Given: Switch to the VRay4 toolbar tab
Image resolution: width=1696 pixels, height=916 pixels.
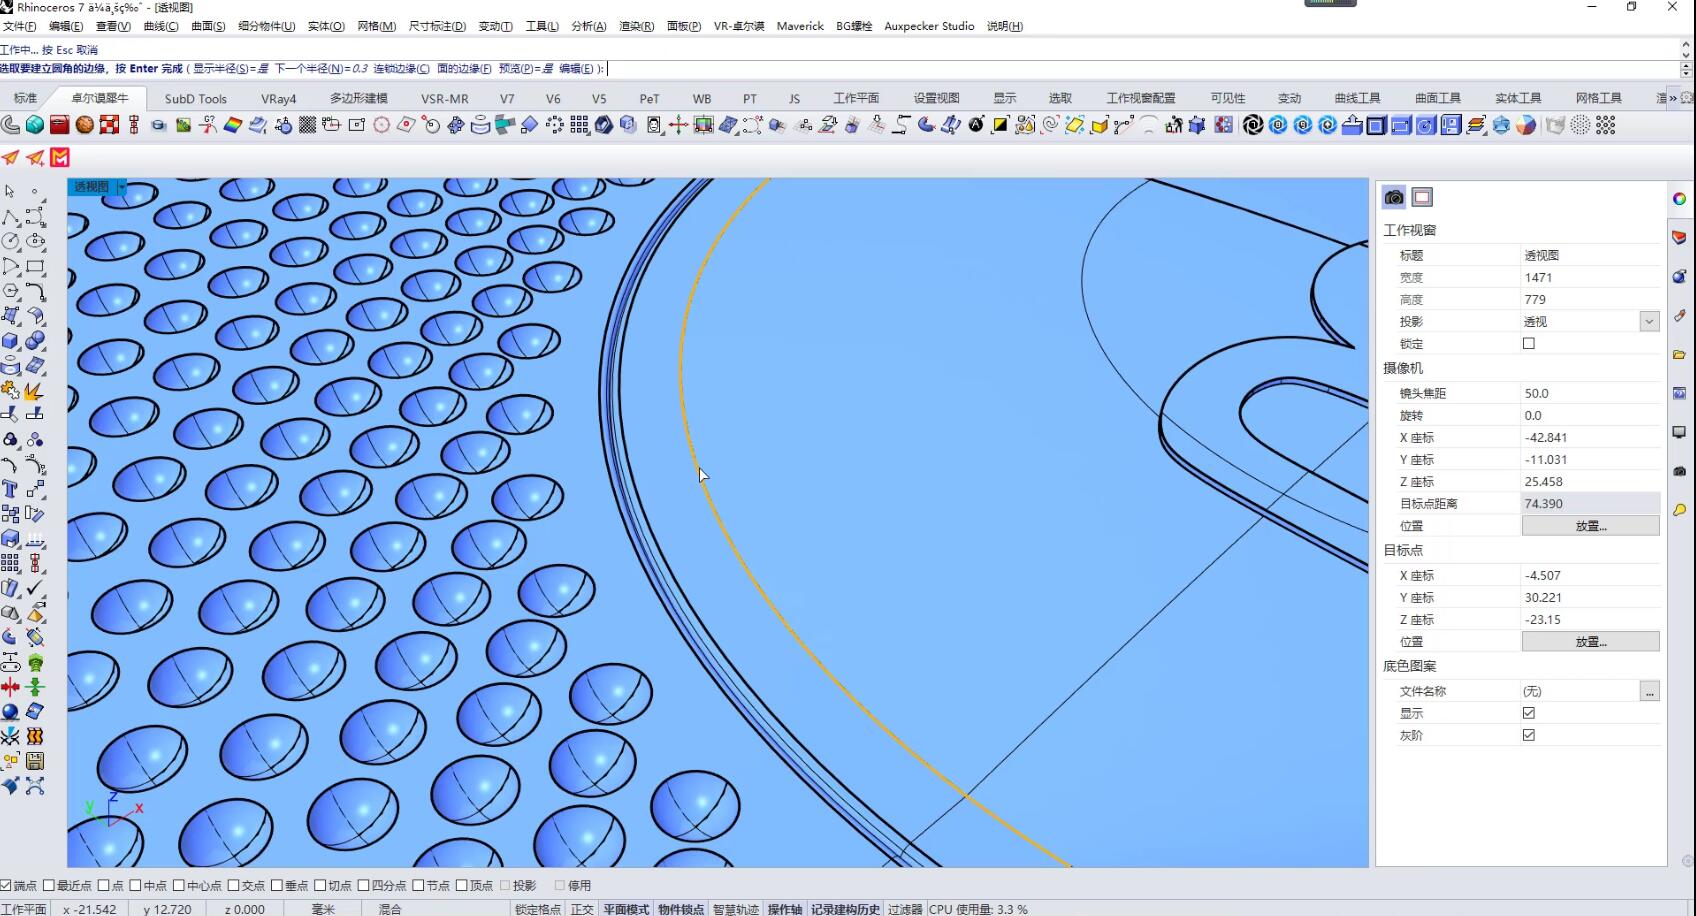Looking at the screenshot, I should (x=279, y=98).
